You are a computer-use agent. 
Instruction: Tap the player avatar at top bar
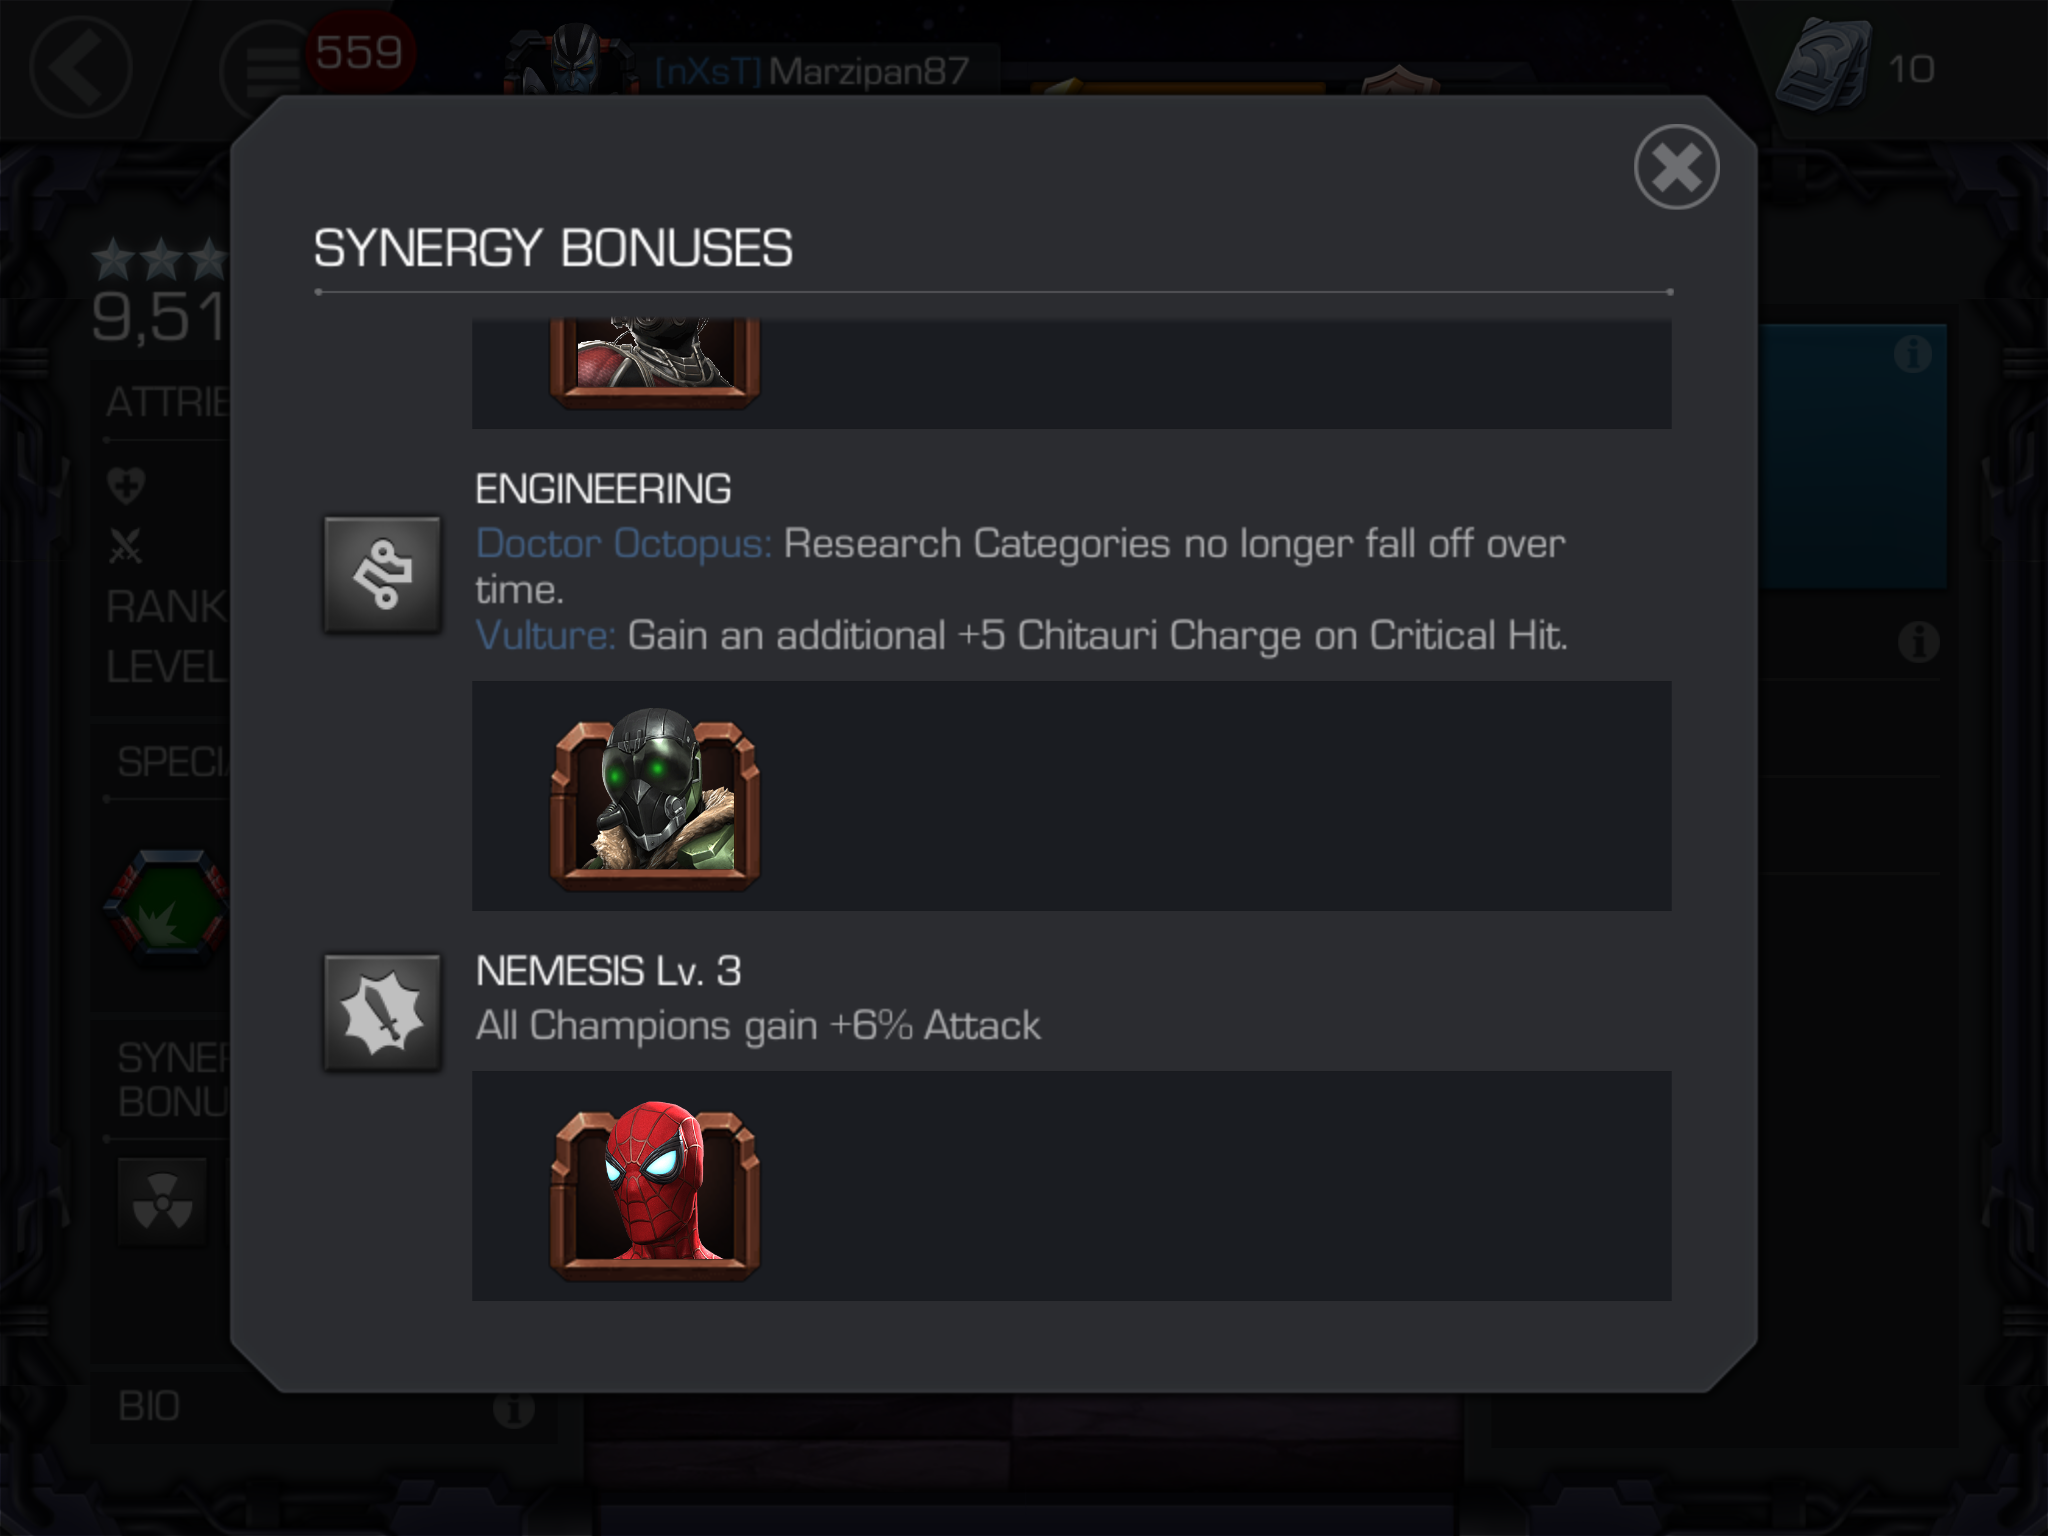coord(570,60)
